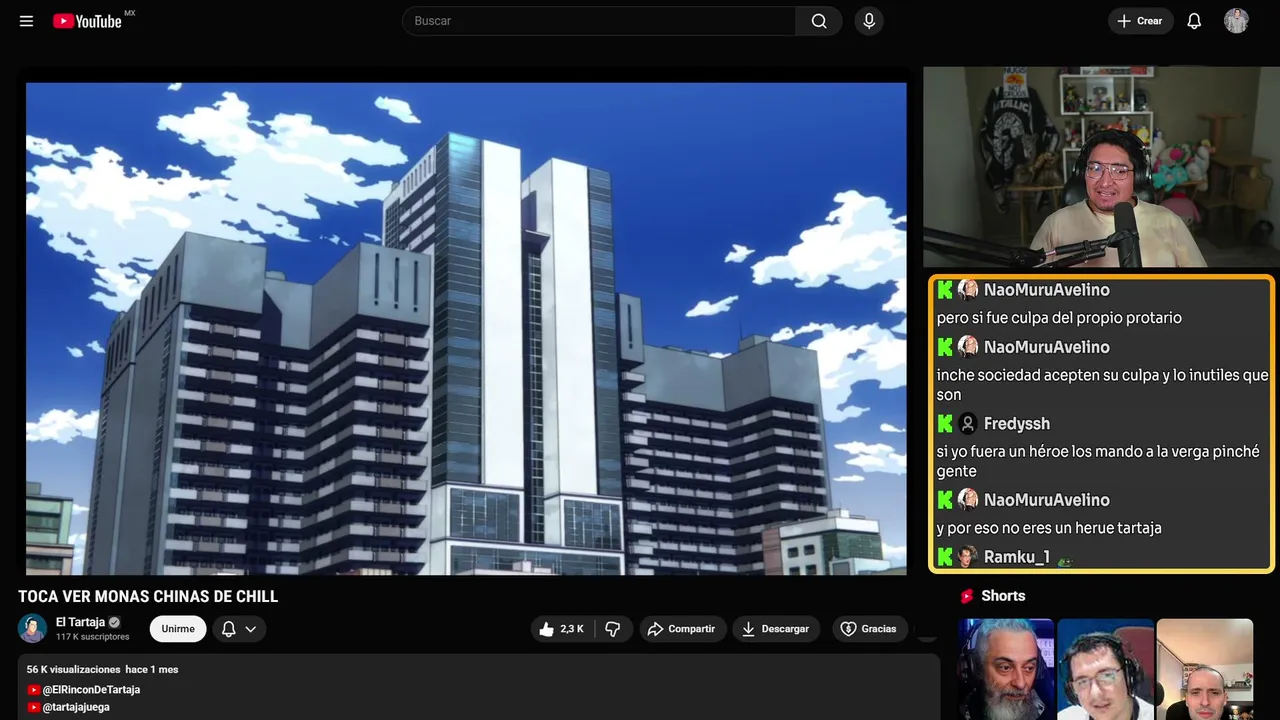Click the Compartir share button
Screen dimensions: 1280x720
[681, 629]
